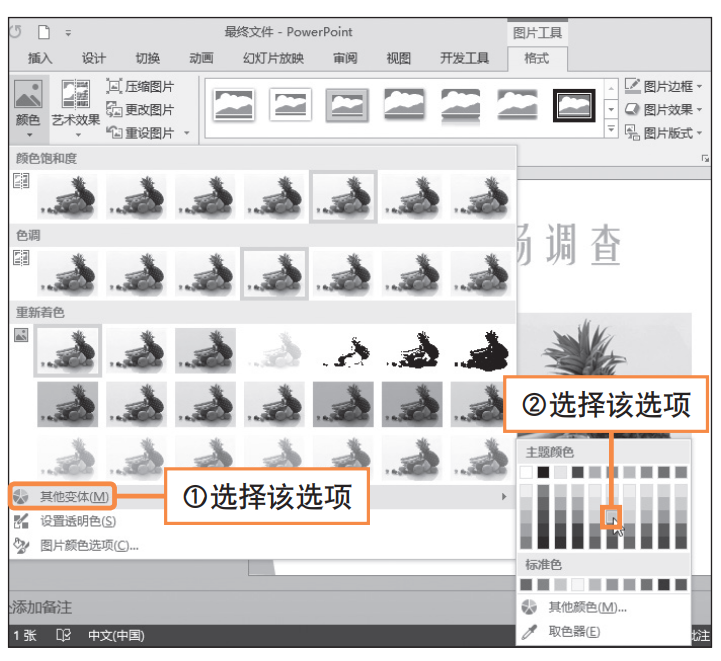
Task: Pick the black swatch in 主题颜色 top row
Action: point(544,472)
